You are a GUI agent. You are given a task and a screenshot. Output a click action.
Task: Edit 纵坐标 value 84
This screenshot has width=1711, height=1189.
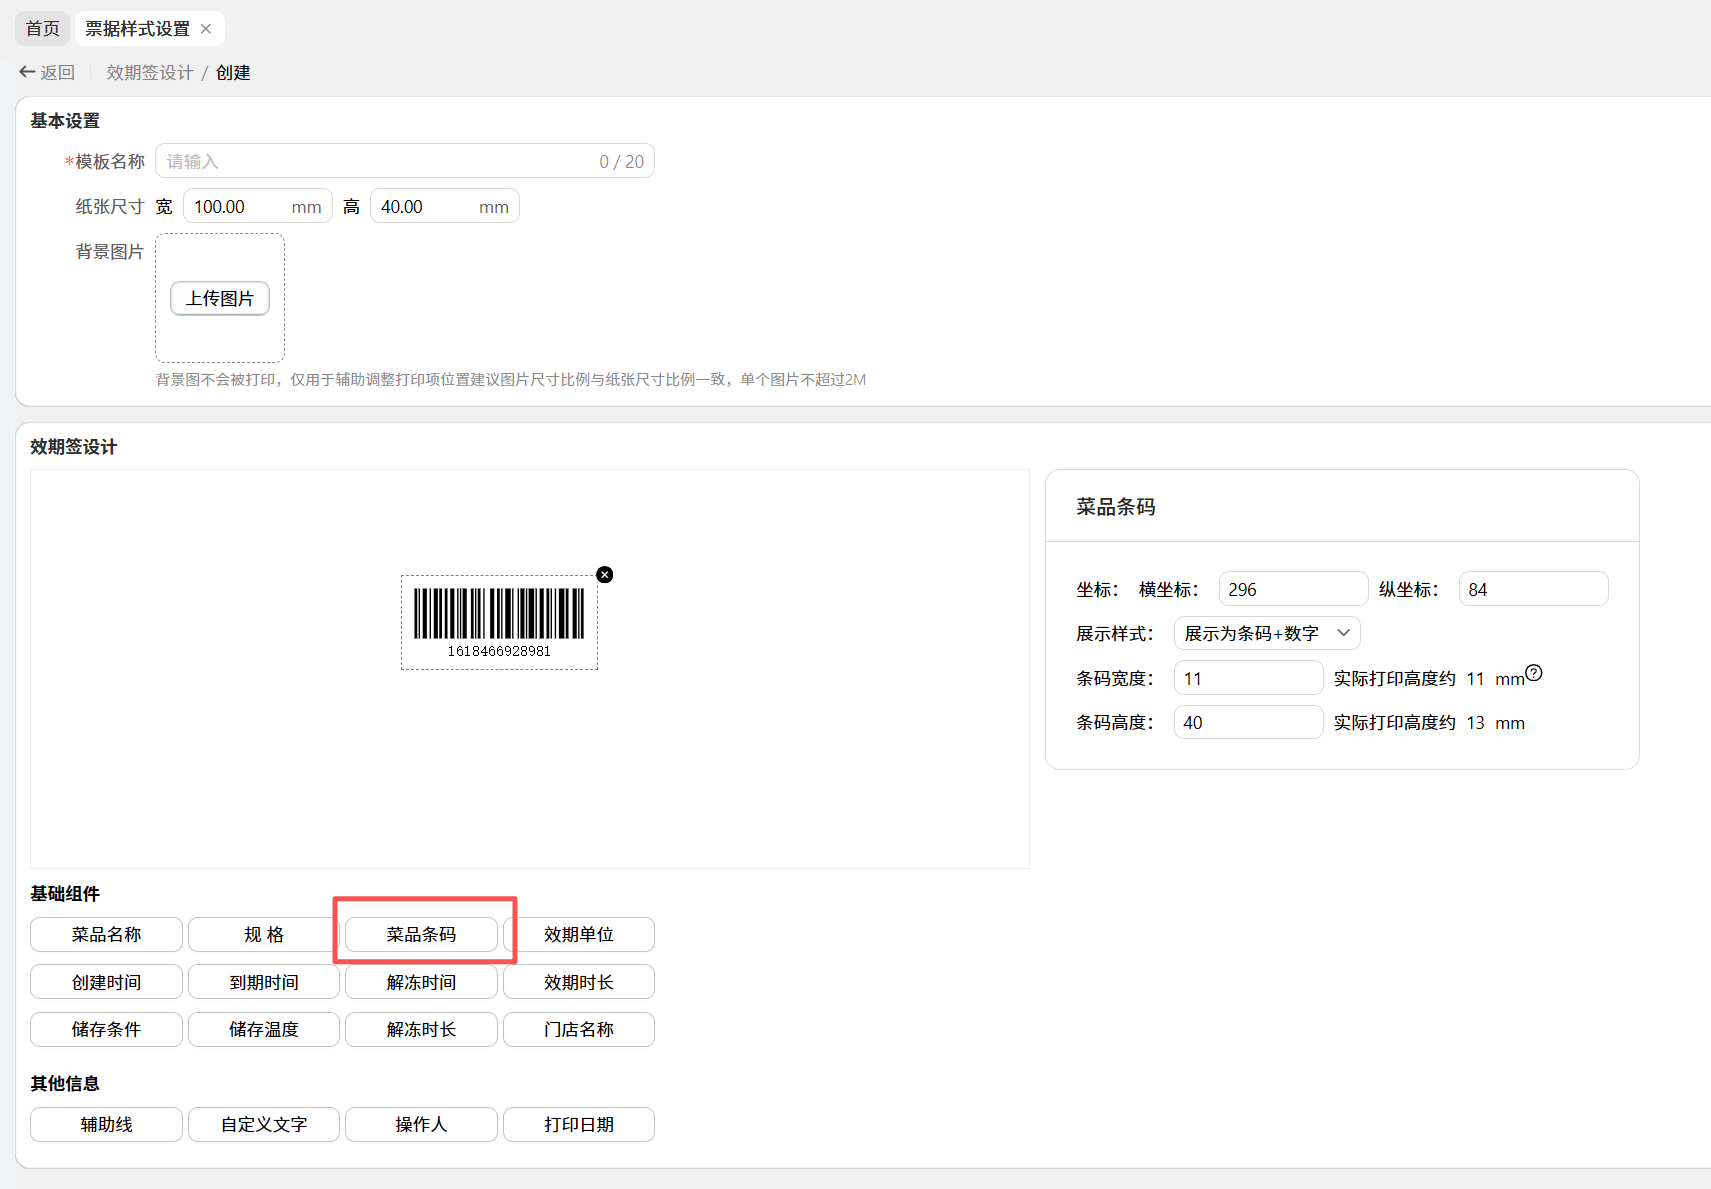pos(1534,589)
